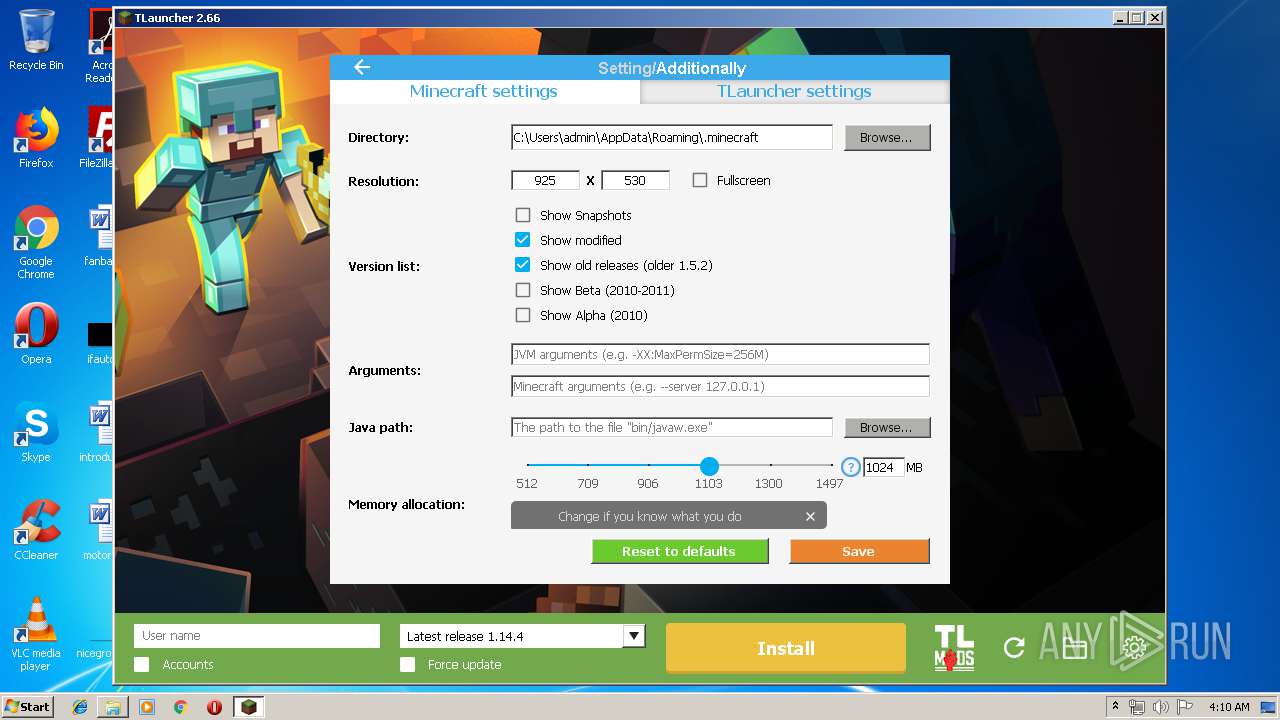This screenshot has height=720, width=1280.
Task: Open media player taskbar icon
Action: pyautogui.click(x=147, y=707)
